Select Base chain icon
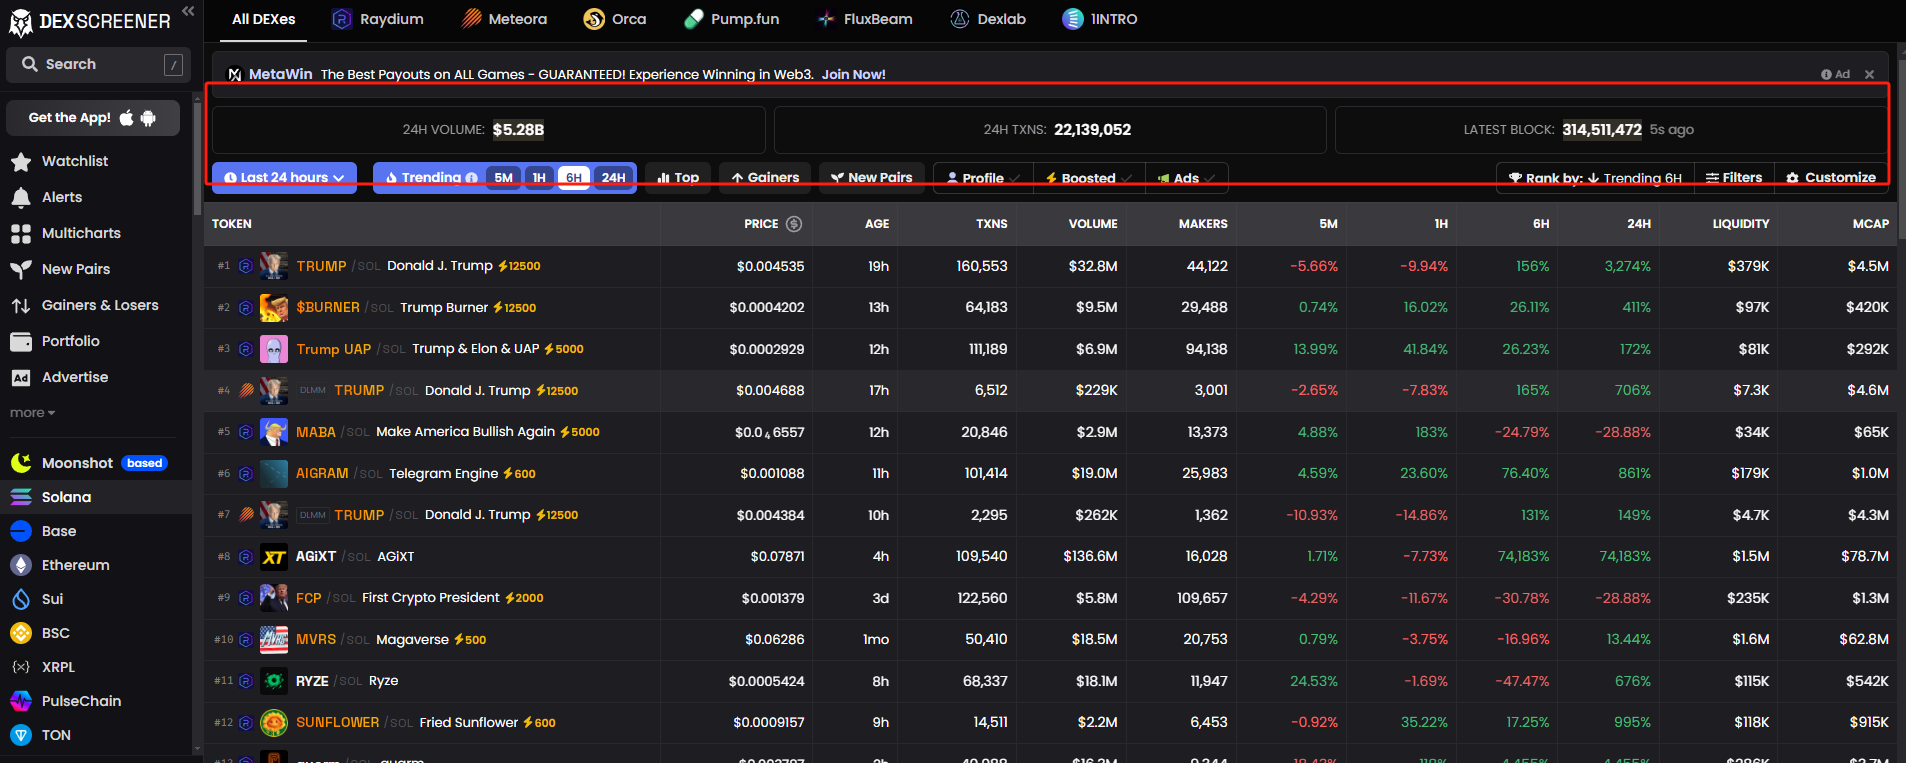This screenshot has width=1906, height=763. click(21, 531)
